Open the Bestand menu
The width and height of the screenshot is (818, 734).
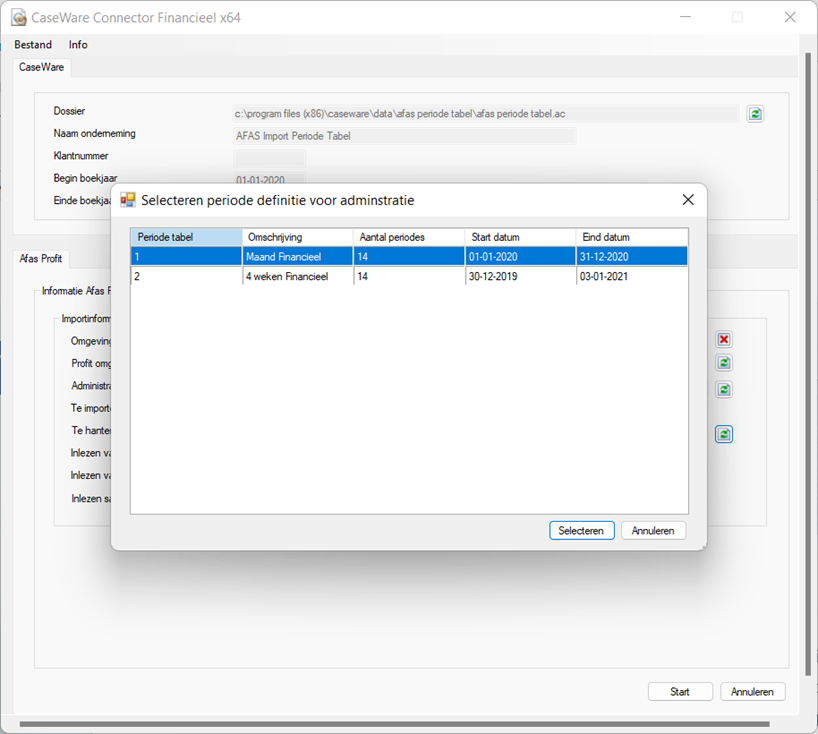(x=33, y=45)
